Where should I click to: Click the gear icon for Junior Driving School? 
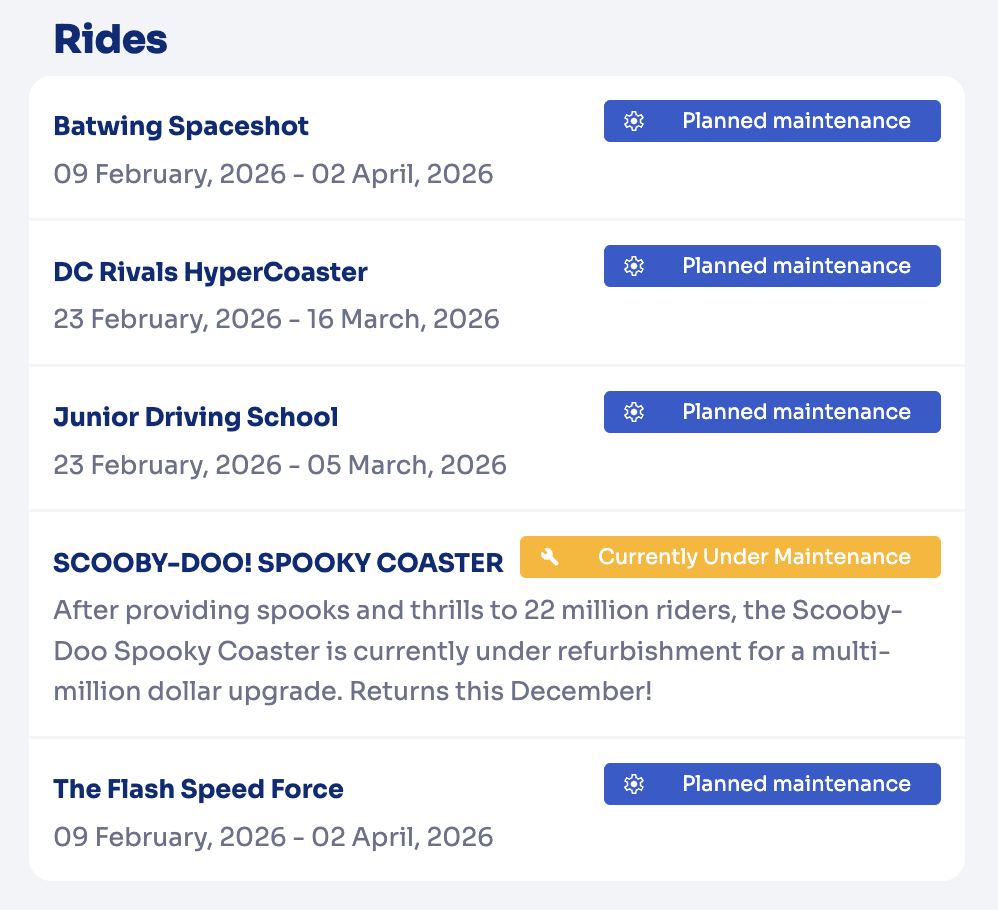[633, 412]
